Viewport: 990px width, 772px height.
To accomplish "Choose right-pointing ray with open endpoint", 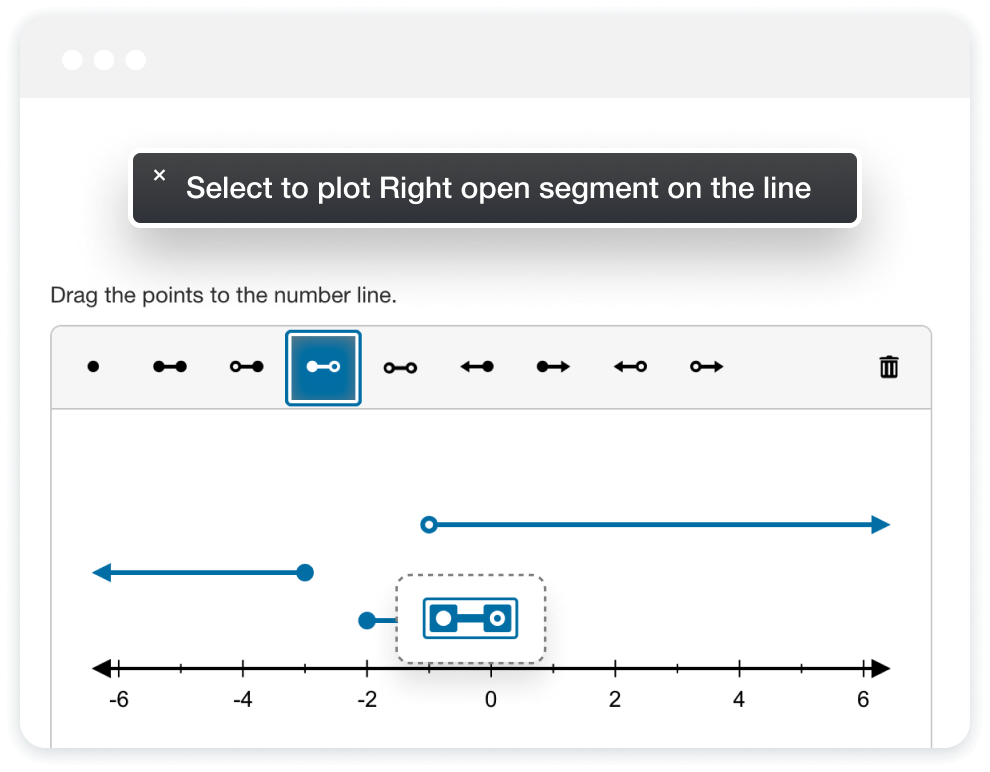I will coord(706,367).
